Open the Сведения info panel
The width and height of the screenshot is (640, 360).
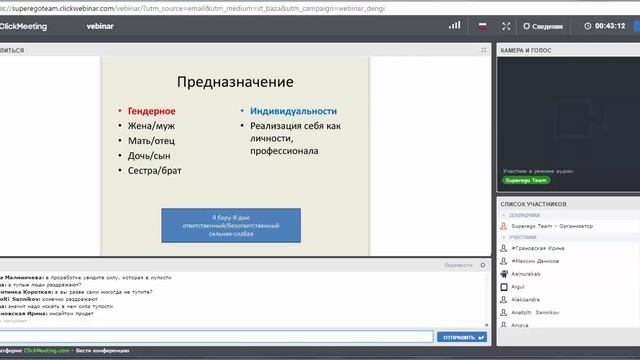click(543, 26)
